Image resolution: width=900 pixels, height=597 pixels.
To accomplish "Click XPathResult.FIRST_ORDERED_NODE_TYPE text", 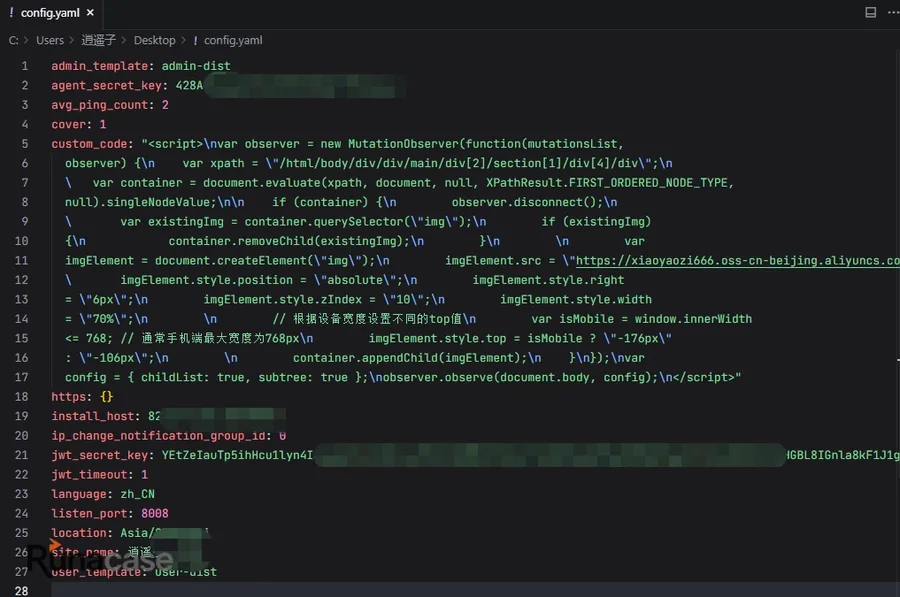I will [607, 183].
